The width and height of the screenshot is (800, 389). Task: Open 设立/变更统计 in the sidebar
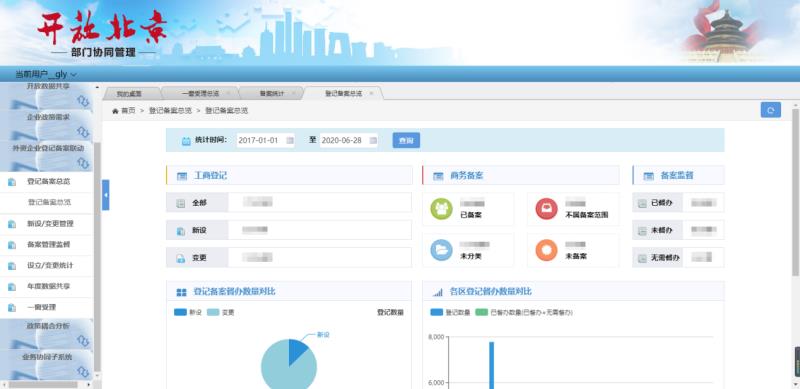coord(47,265)
